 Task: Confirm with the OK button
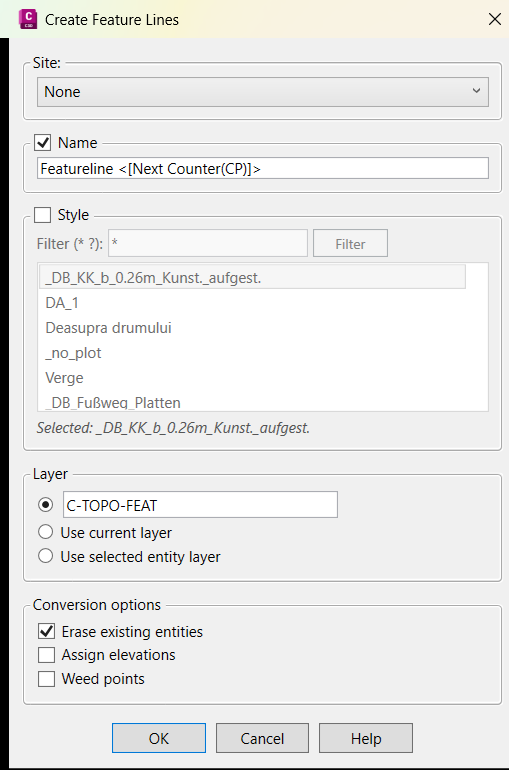point(159,738)
